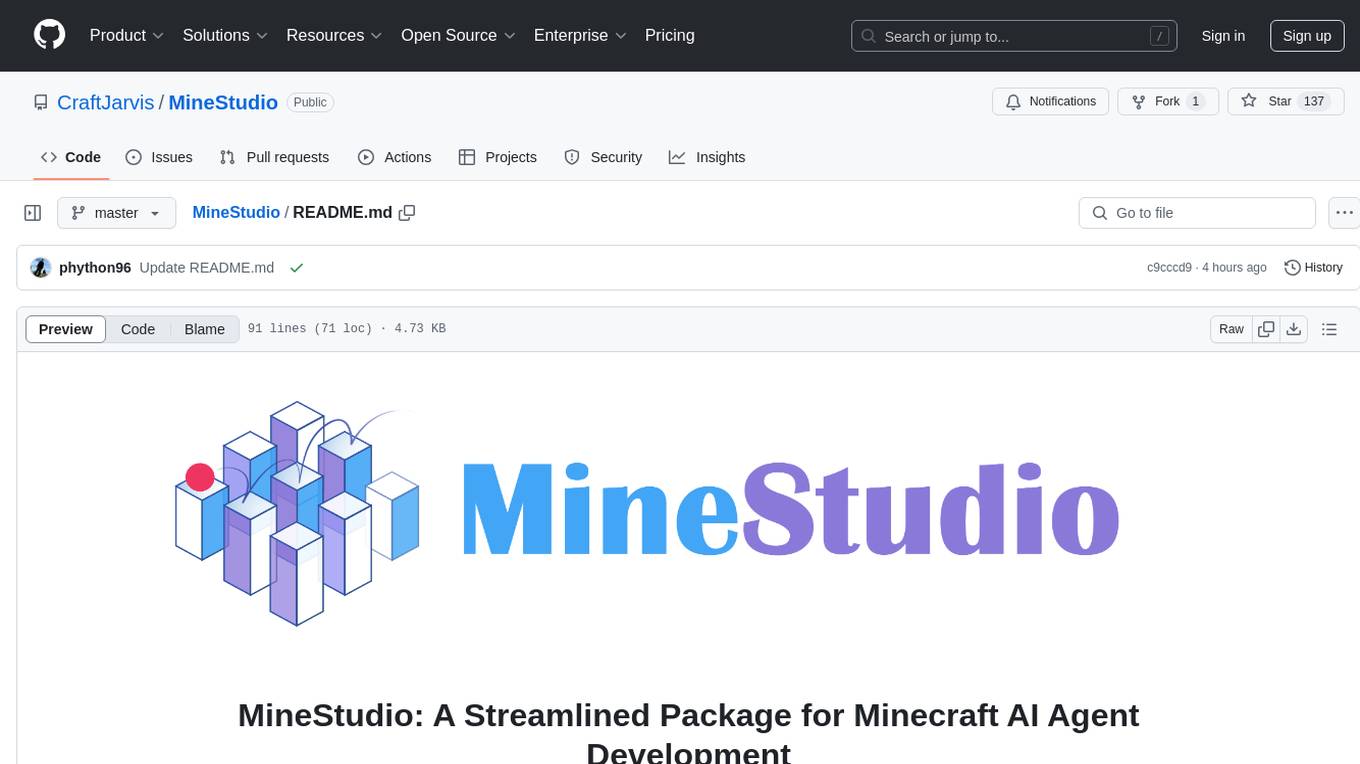Click the MineStudio logo image
Screen dimensions: 1360x764
647,513
